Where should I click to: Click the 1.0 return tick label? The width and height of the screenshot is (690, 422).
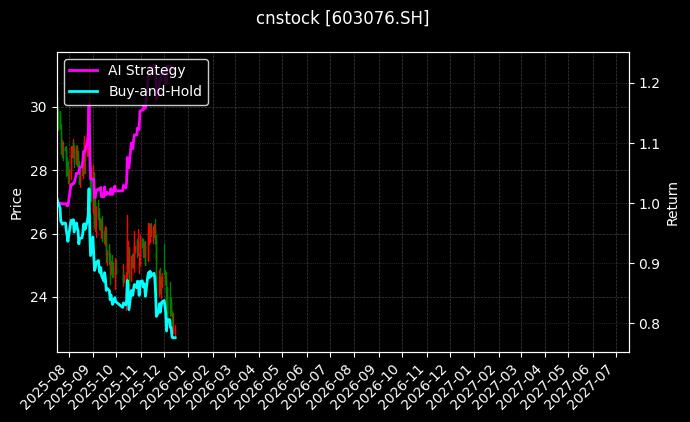648,203
